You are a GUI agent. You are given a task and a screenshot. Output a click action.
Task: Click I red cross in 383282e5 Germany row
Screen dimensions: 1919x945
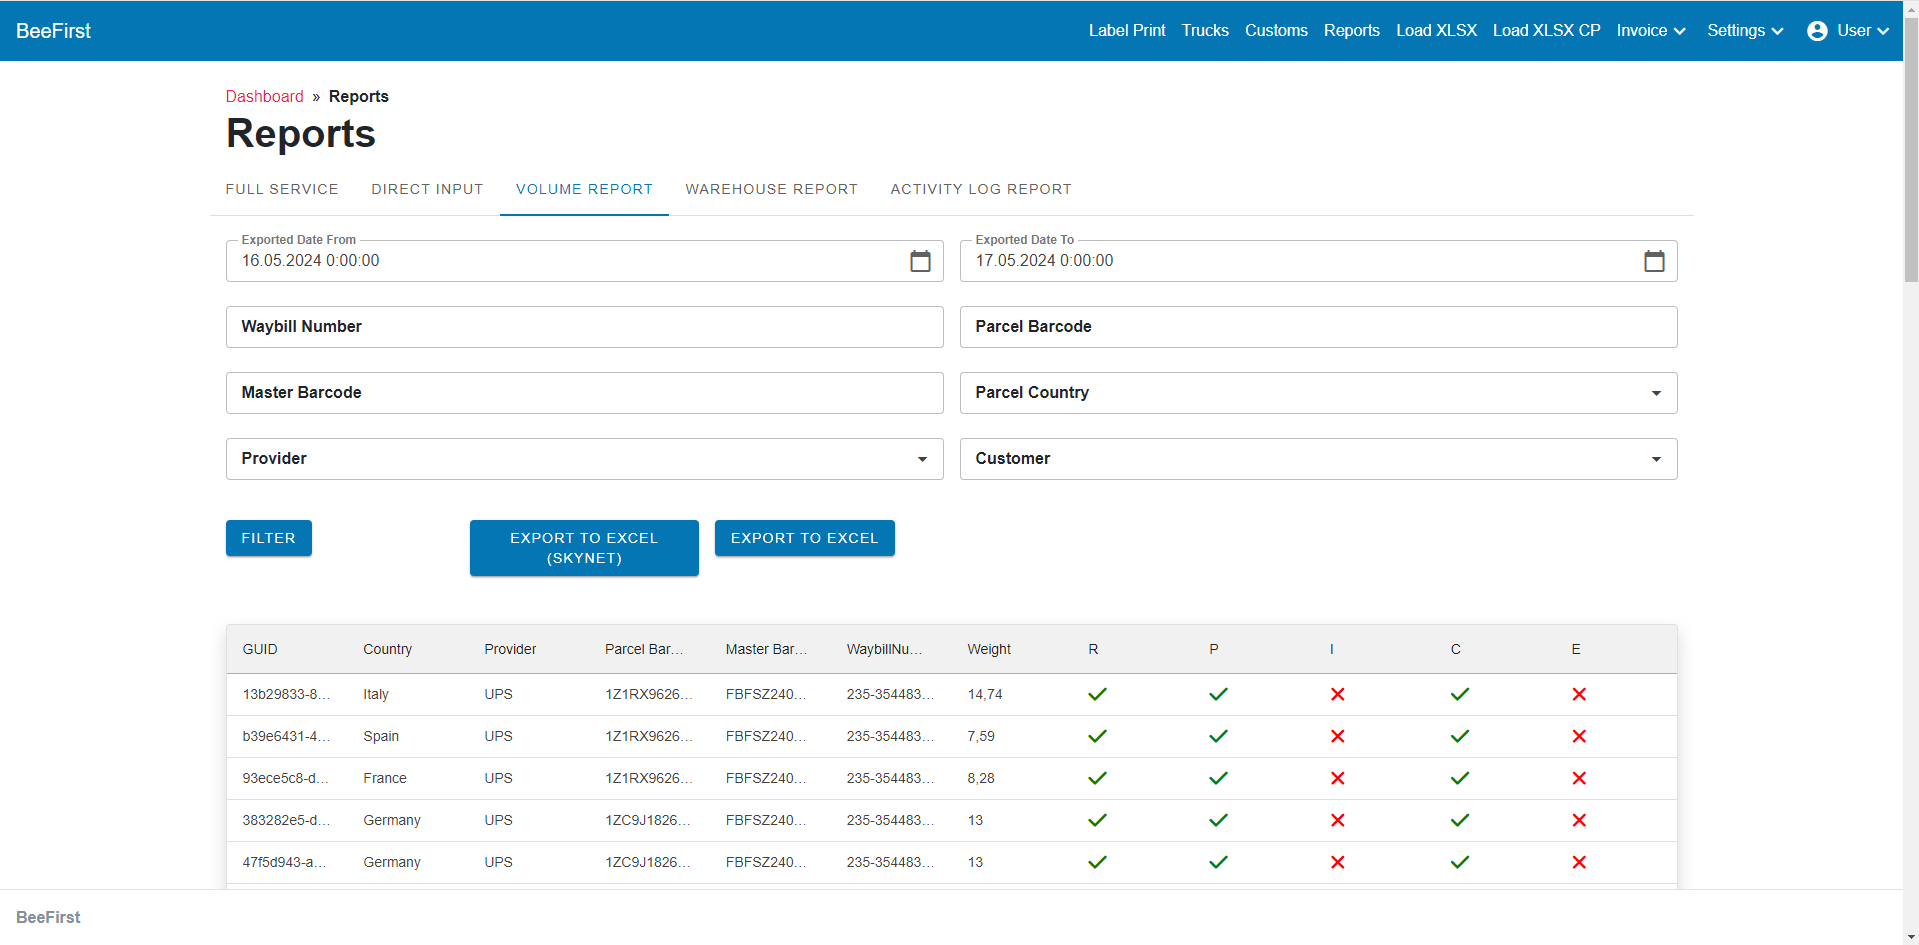coord(1337,820)
